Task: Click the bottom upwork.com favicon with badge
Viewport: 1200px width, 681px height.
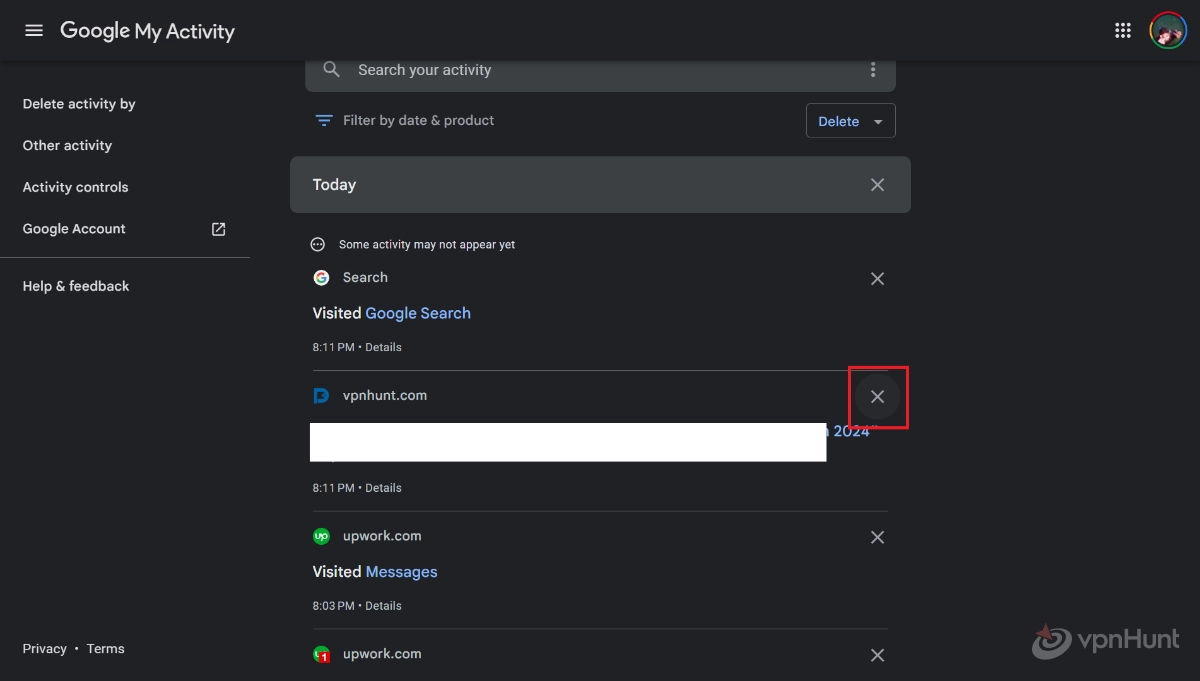Action: pos(321,654)
